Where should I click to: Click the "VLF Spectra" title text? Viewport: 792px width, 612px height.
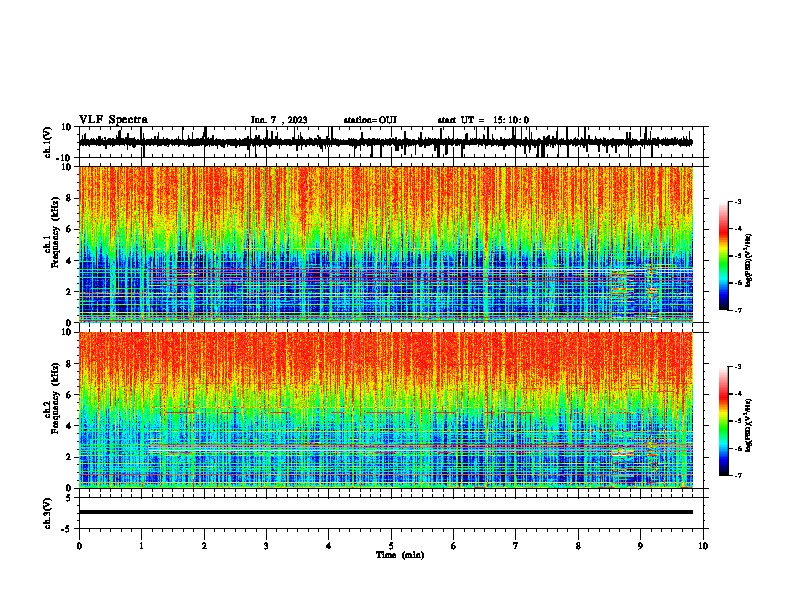pyautogui.click(x=113, y=120)
